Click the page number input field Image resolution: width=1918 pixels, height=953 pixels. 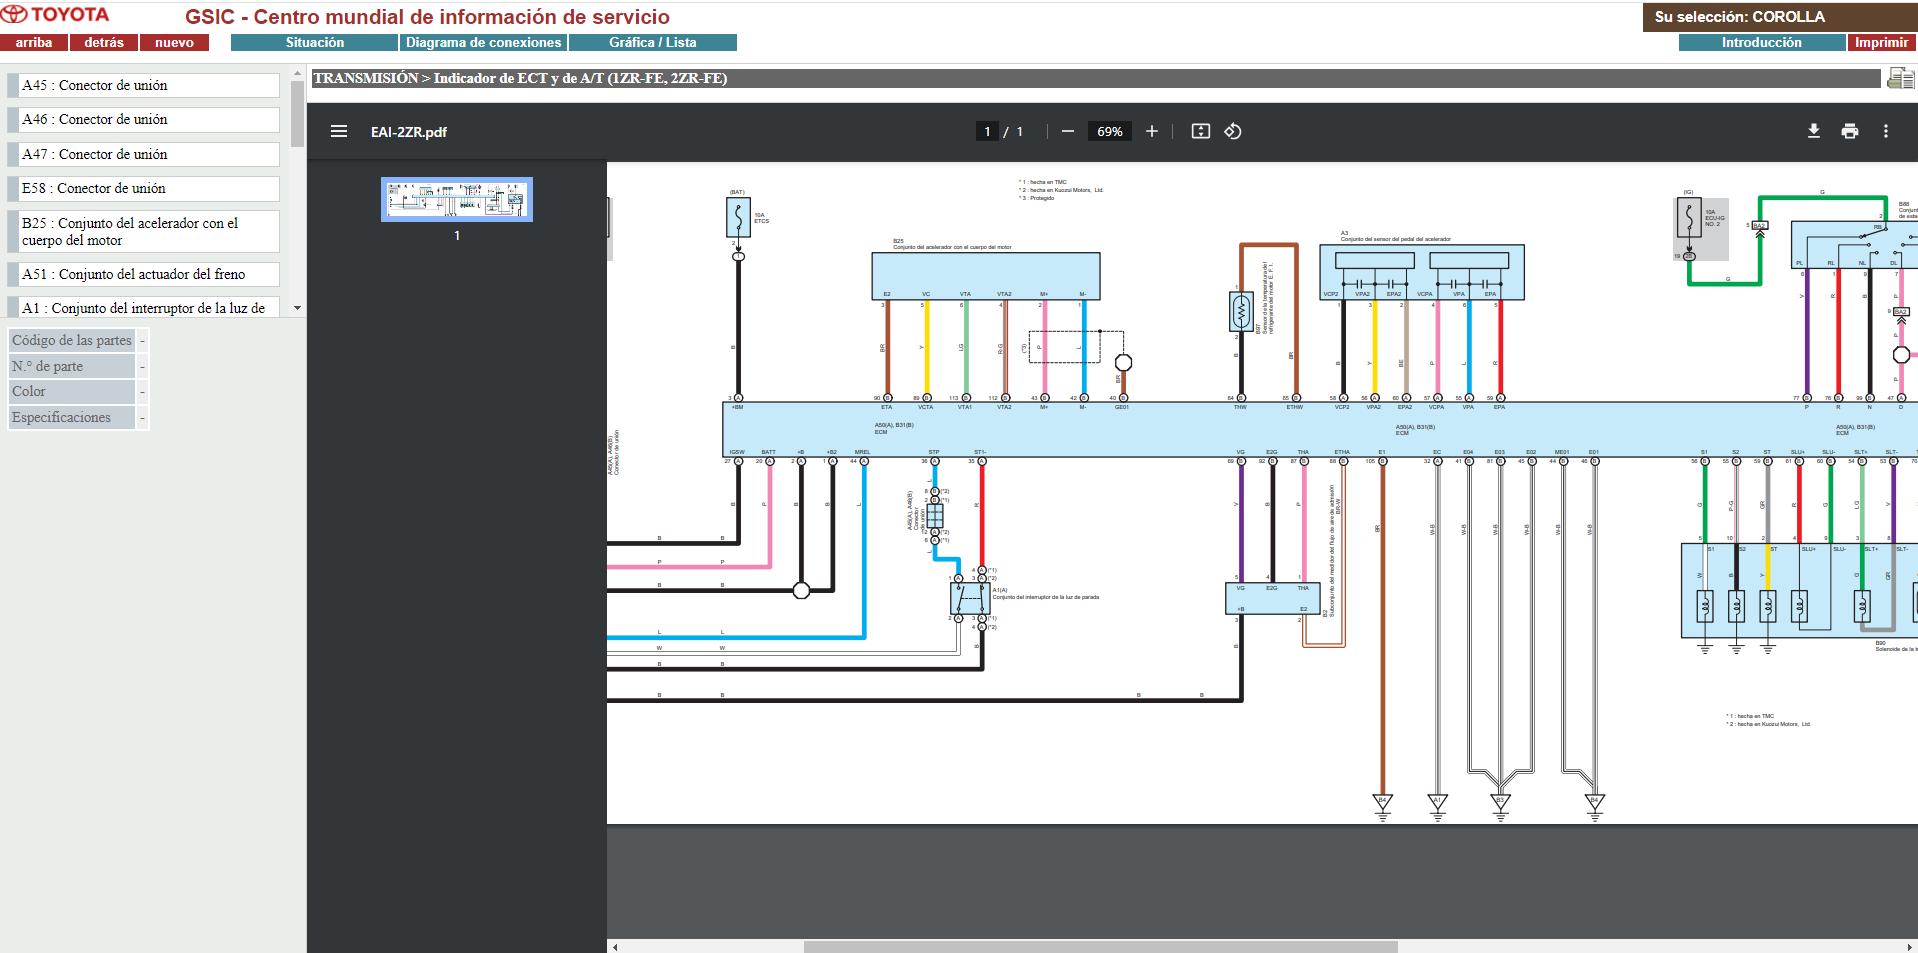[x=987, y=131]
